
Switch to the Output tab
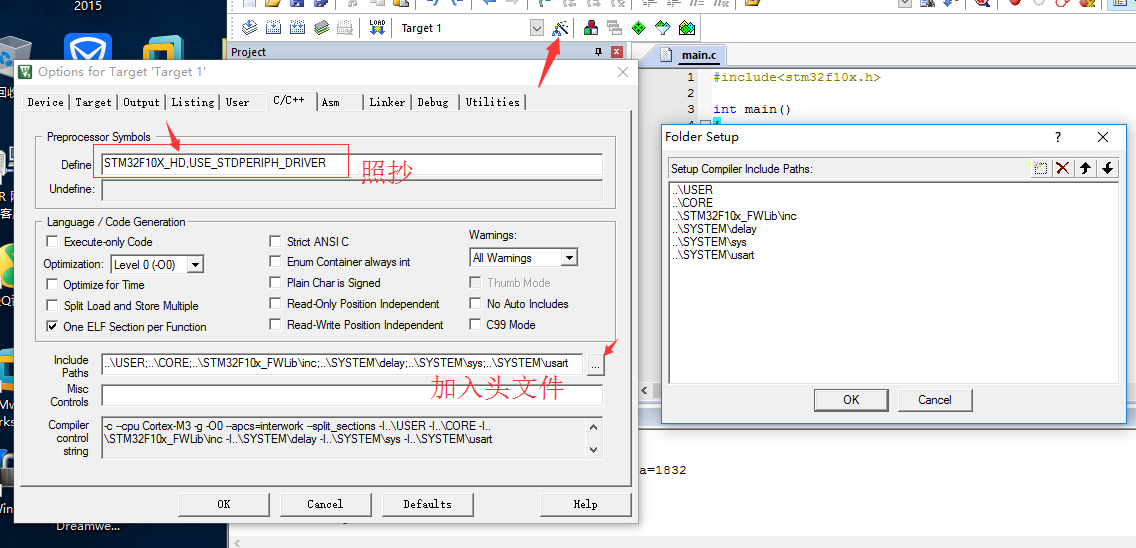pos(141,102)
